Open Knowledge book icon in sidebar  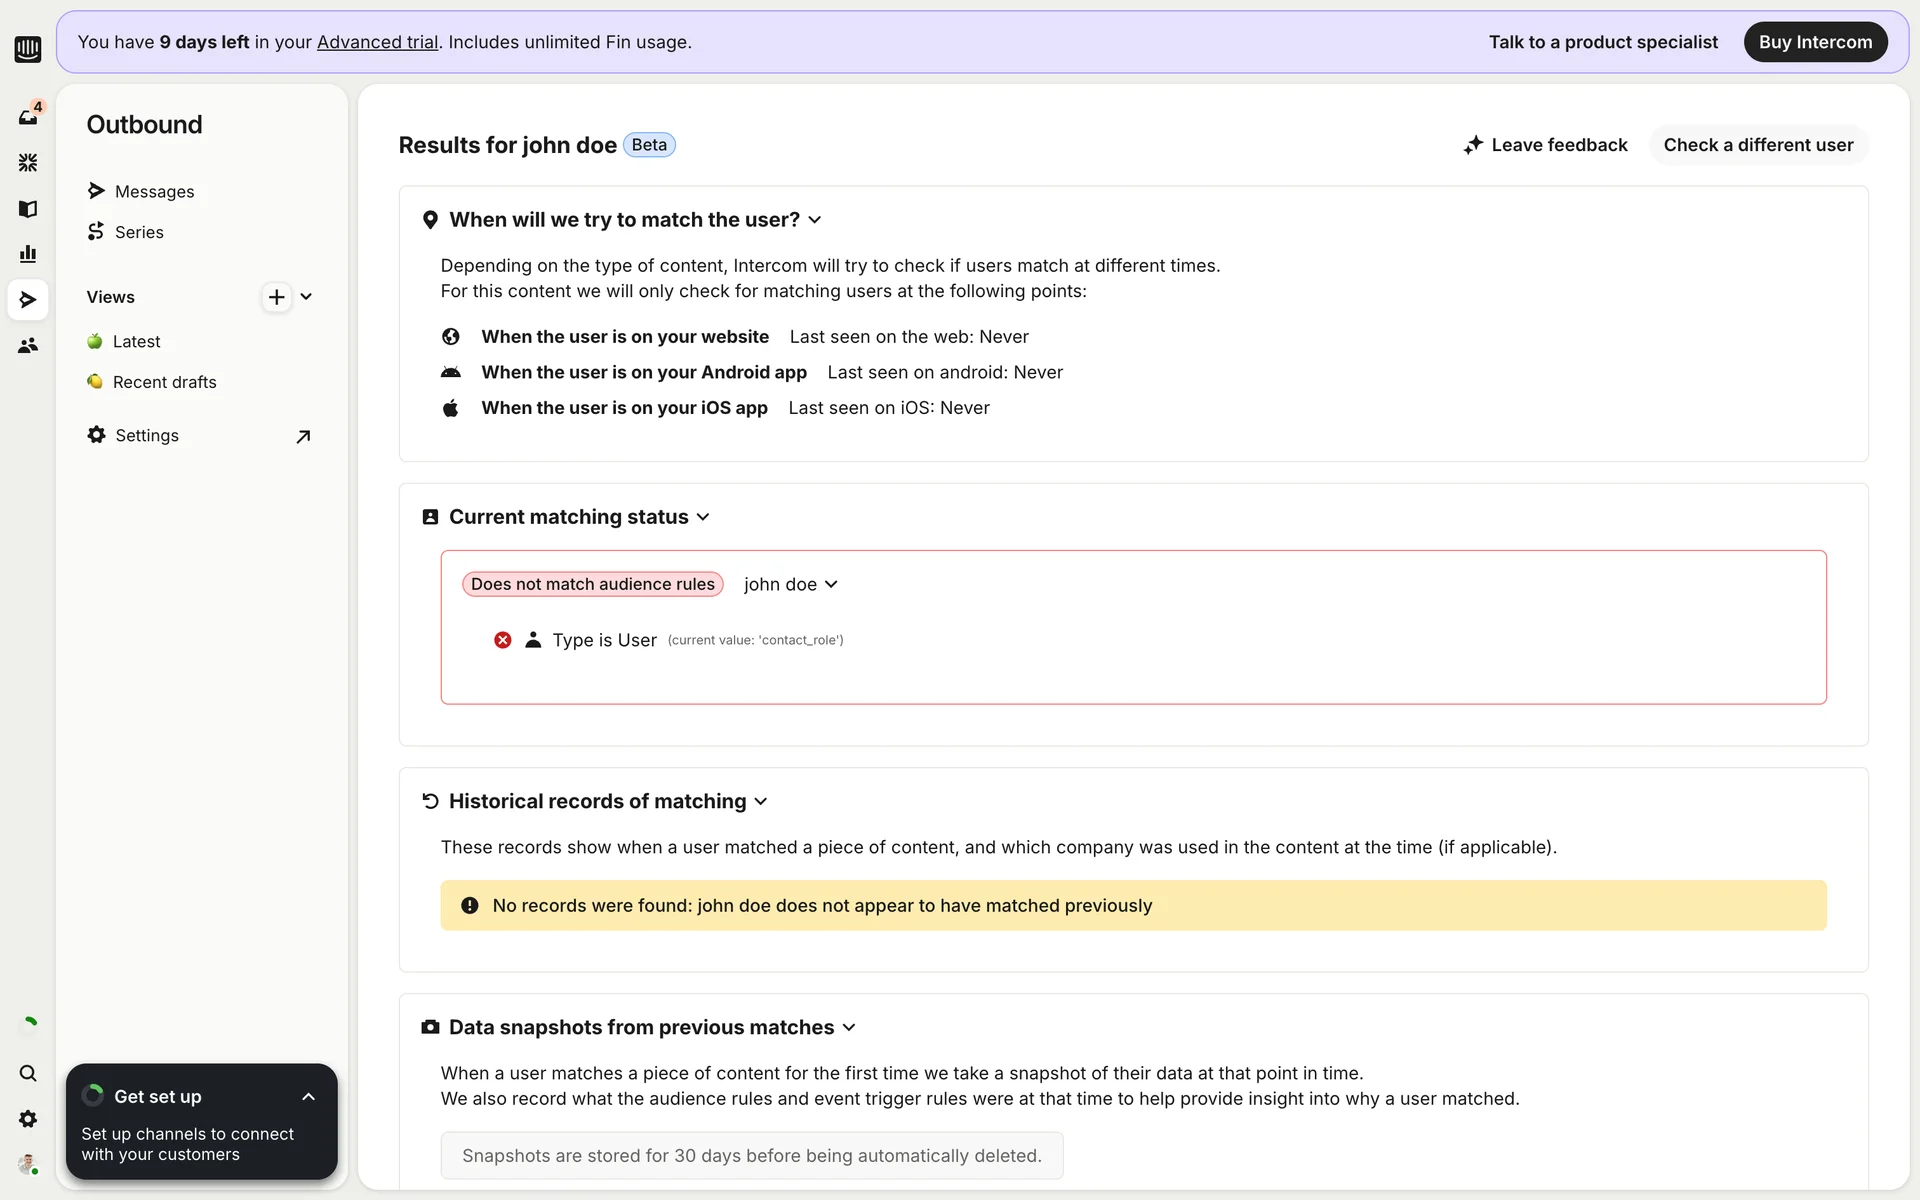click(x=28, y=209)
